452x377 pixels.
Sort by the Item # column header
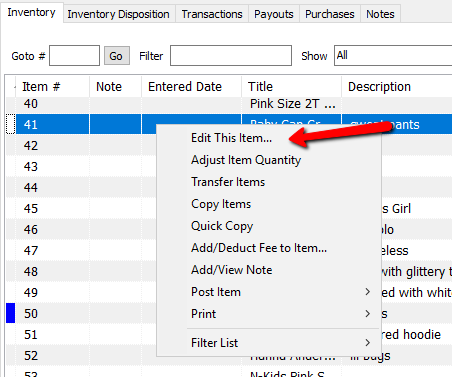point(52,87)
